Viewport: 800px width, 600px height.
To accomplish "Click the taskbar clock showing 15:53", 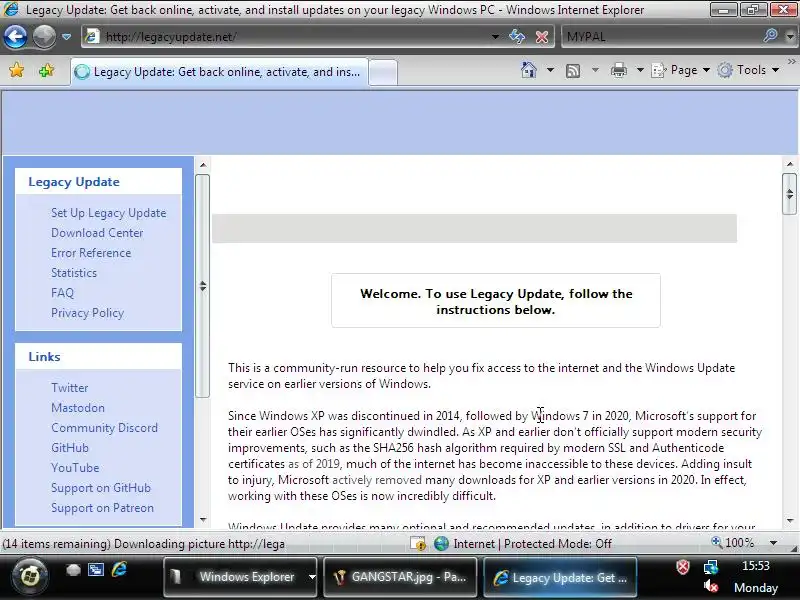I will 756,566.
